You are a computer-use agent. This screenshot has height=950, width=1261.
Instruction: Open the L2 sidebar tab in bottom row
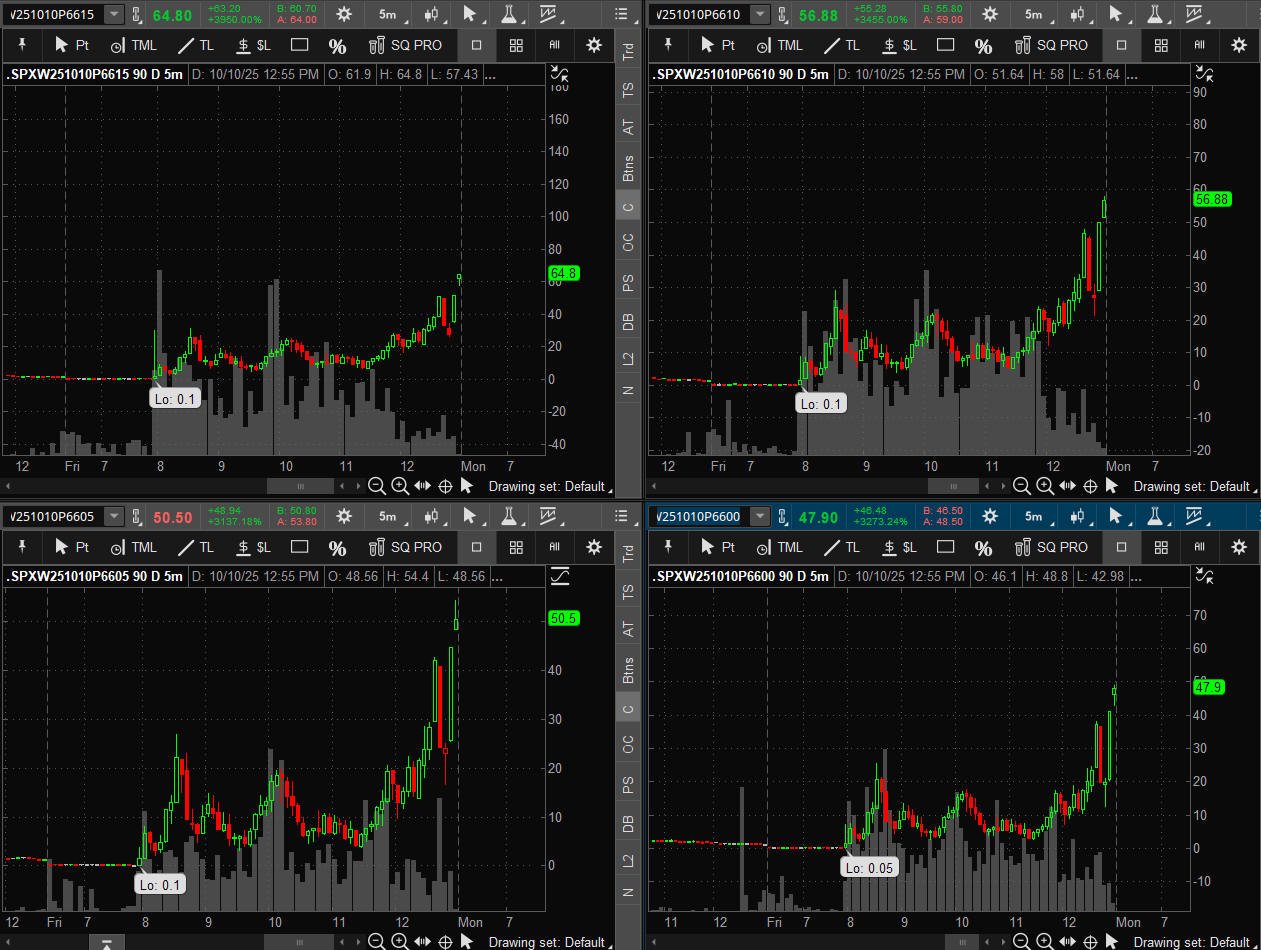628,860
